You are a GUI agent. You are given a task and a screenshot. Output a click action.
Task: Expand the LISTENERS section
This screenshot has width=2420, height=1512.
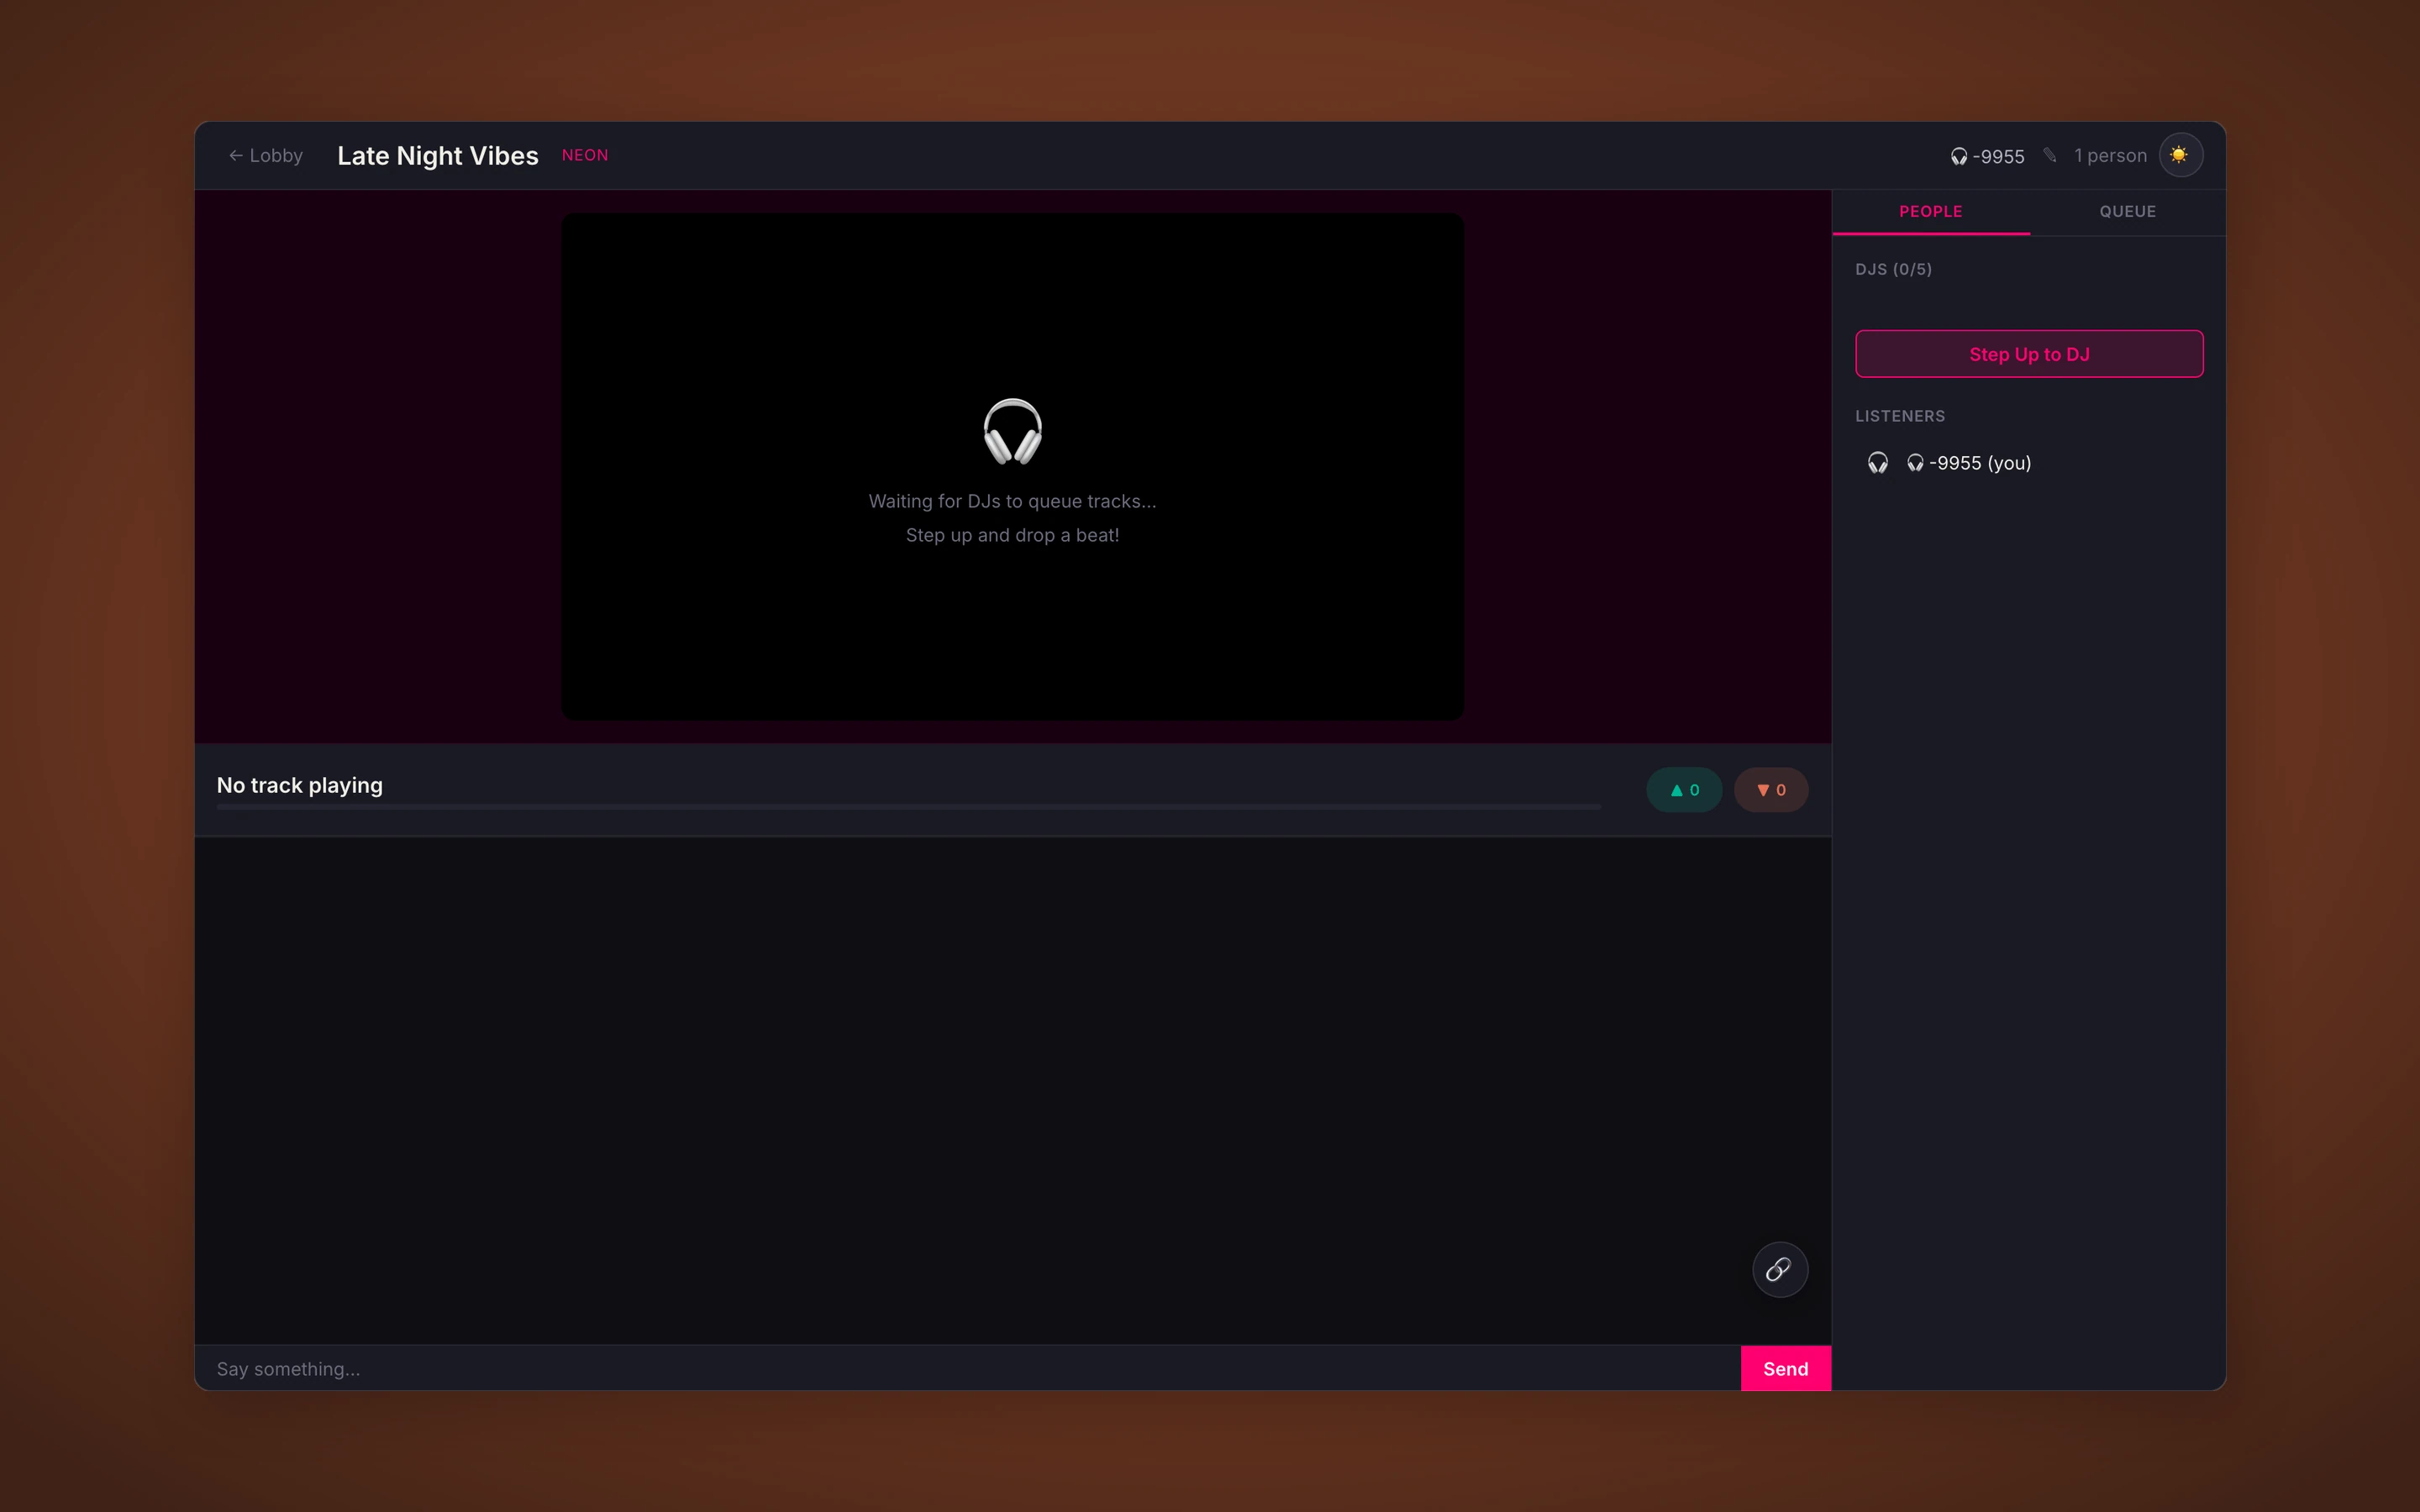(x=1899, y=415)
